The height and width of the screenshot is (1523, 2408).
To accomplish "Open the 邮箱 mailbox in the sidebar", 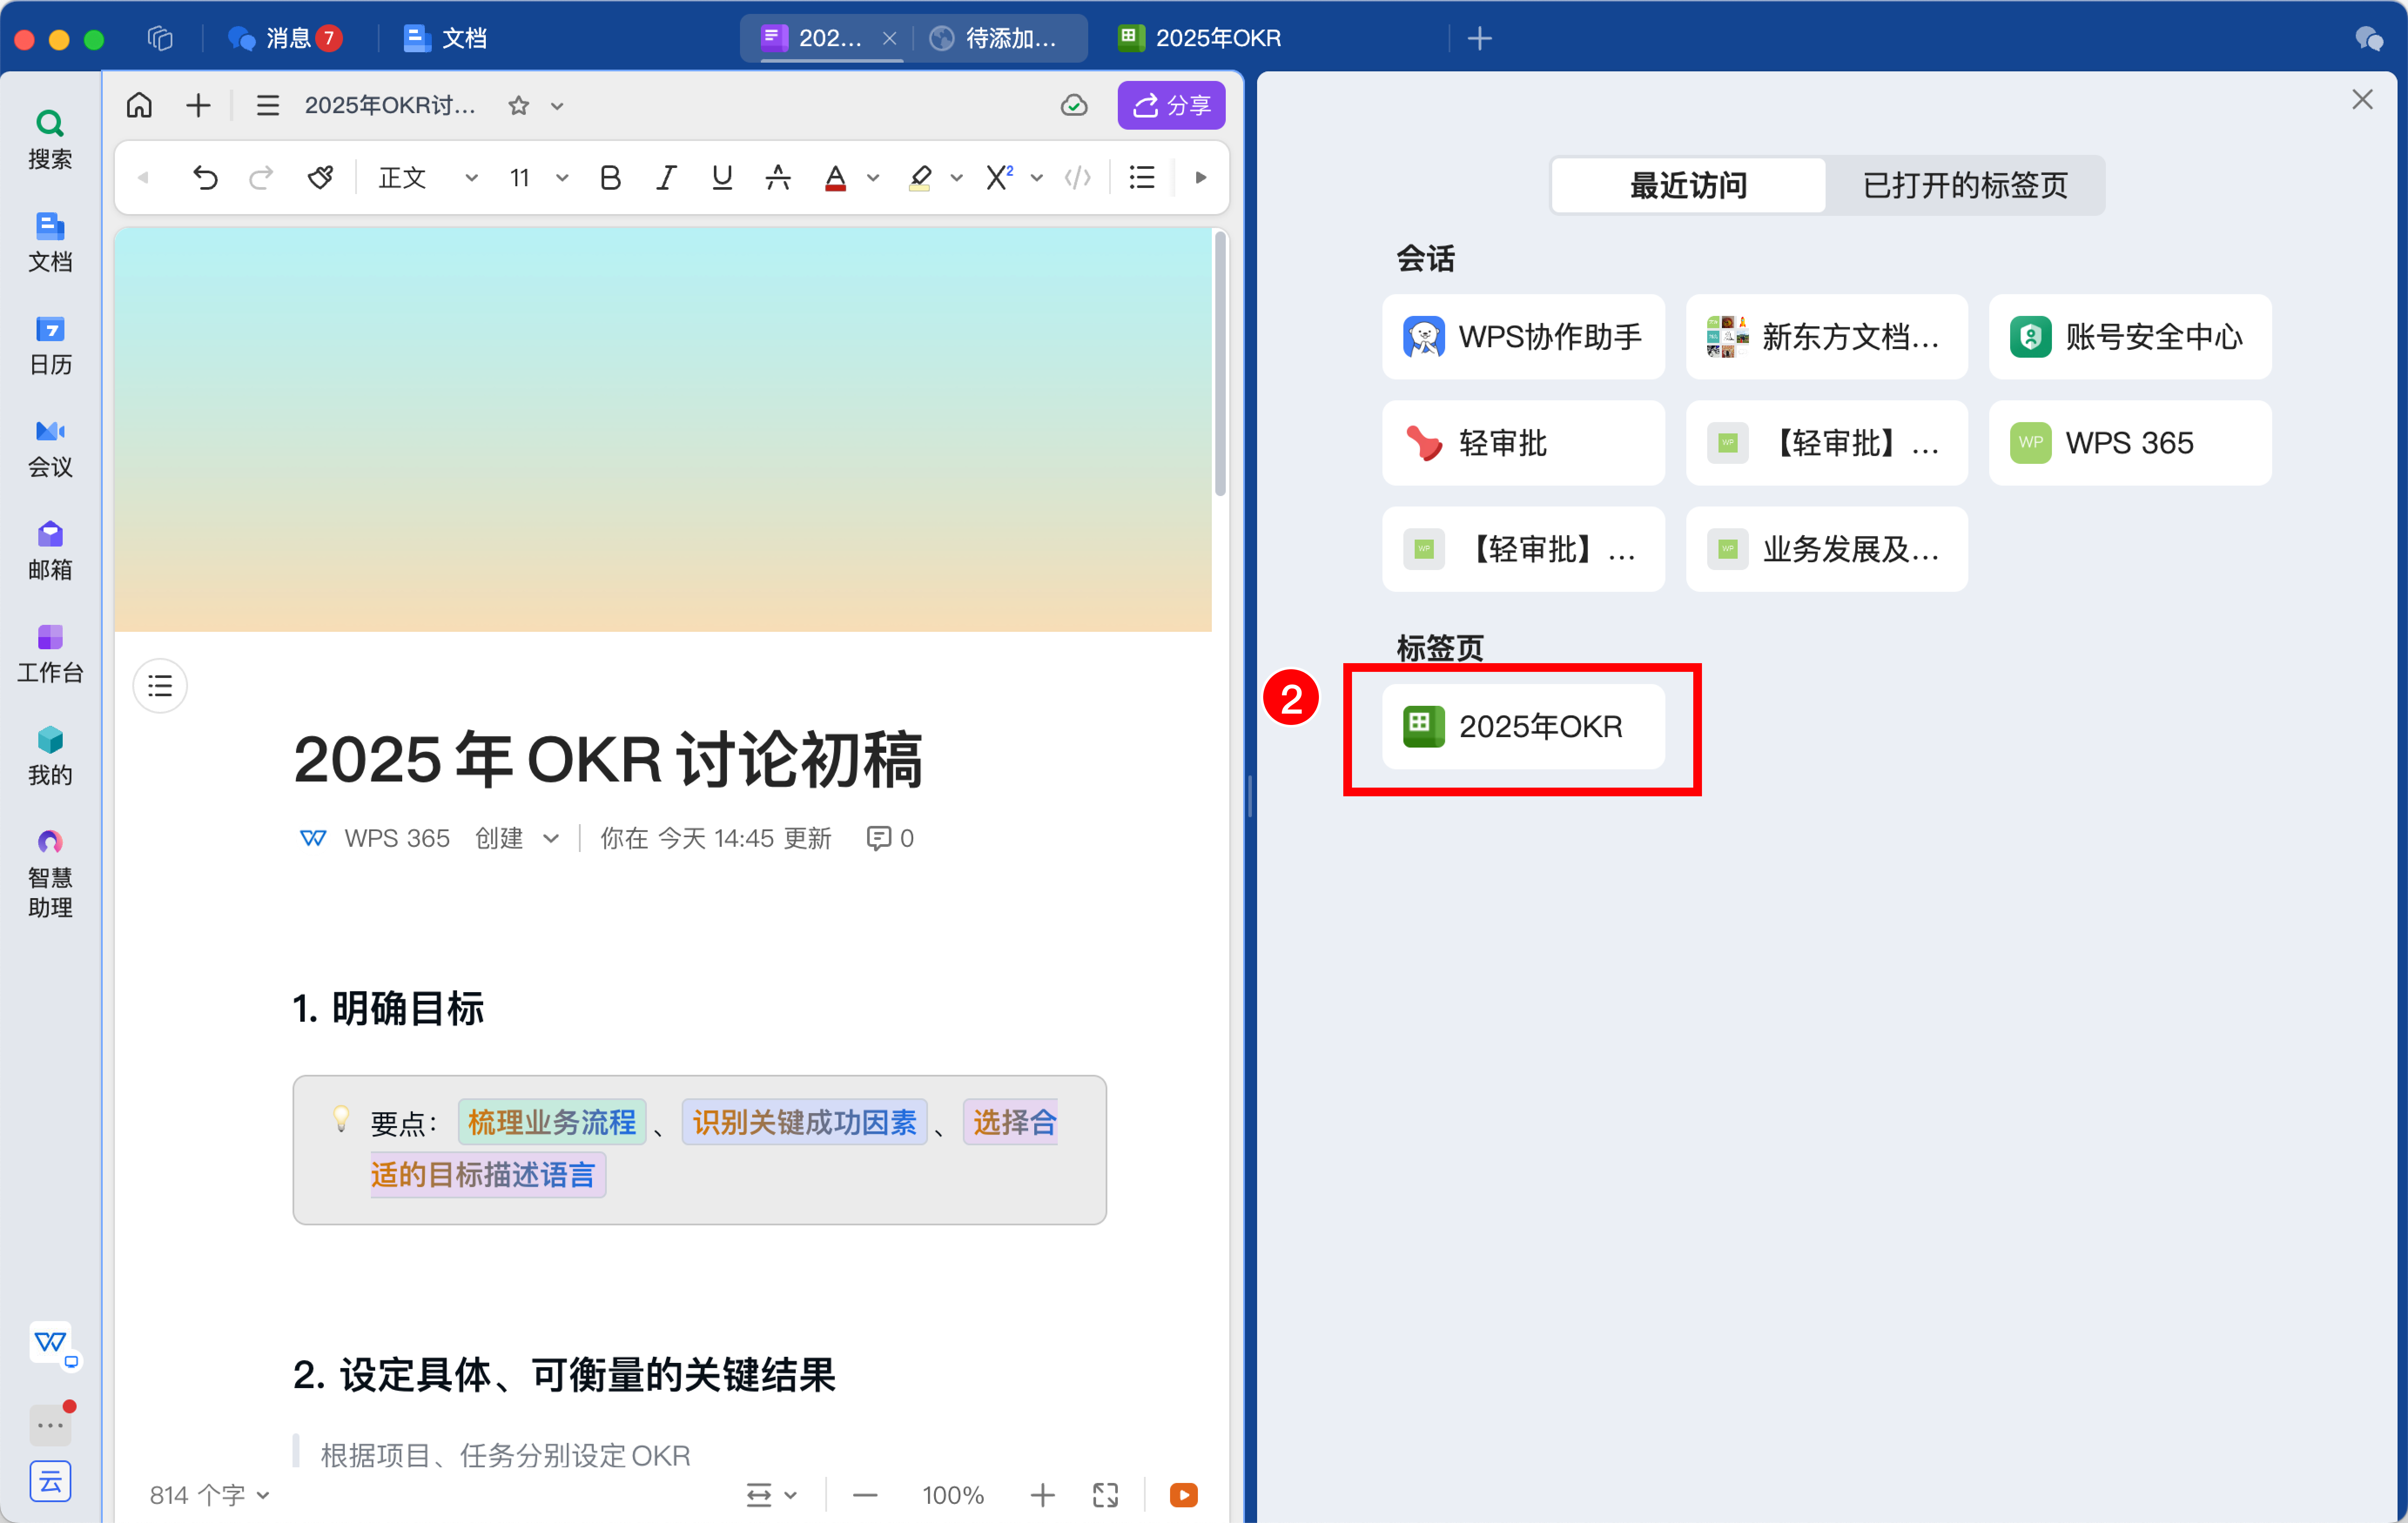I will pos(50,551).
